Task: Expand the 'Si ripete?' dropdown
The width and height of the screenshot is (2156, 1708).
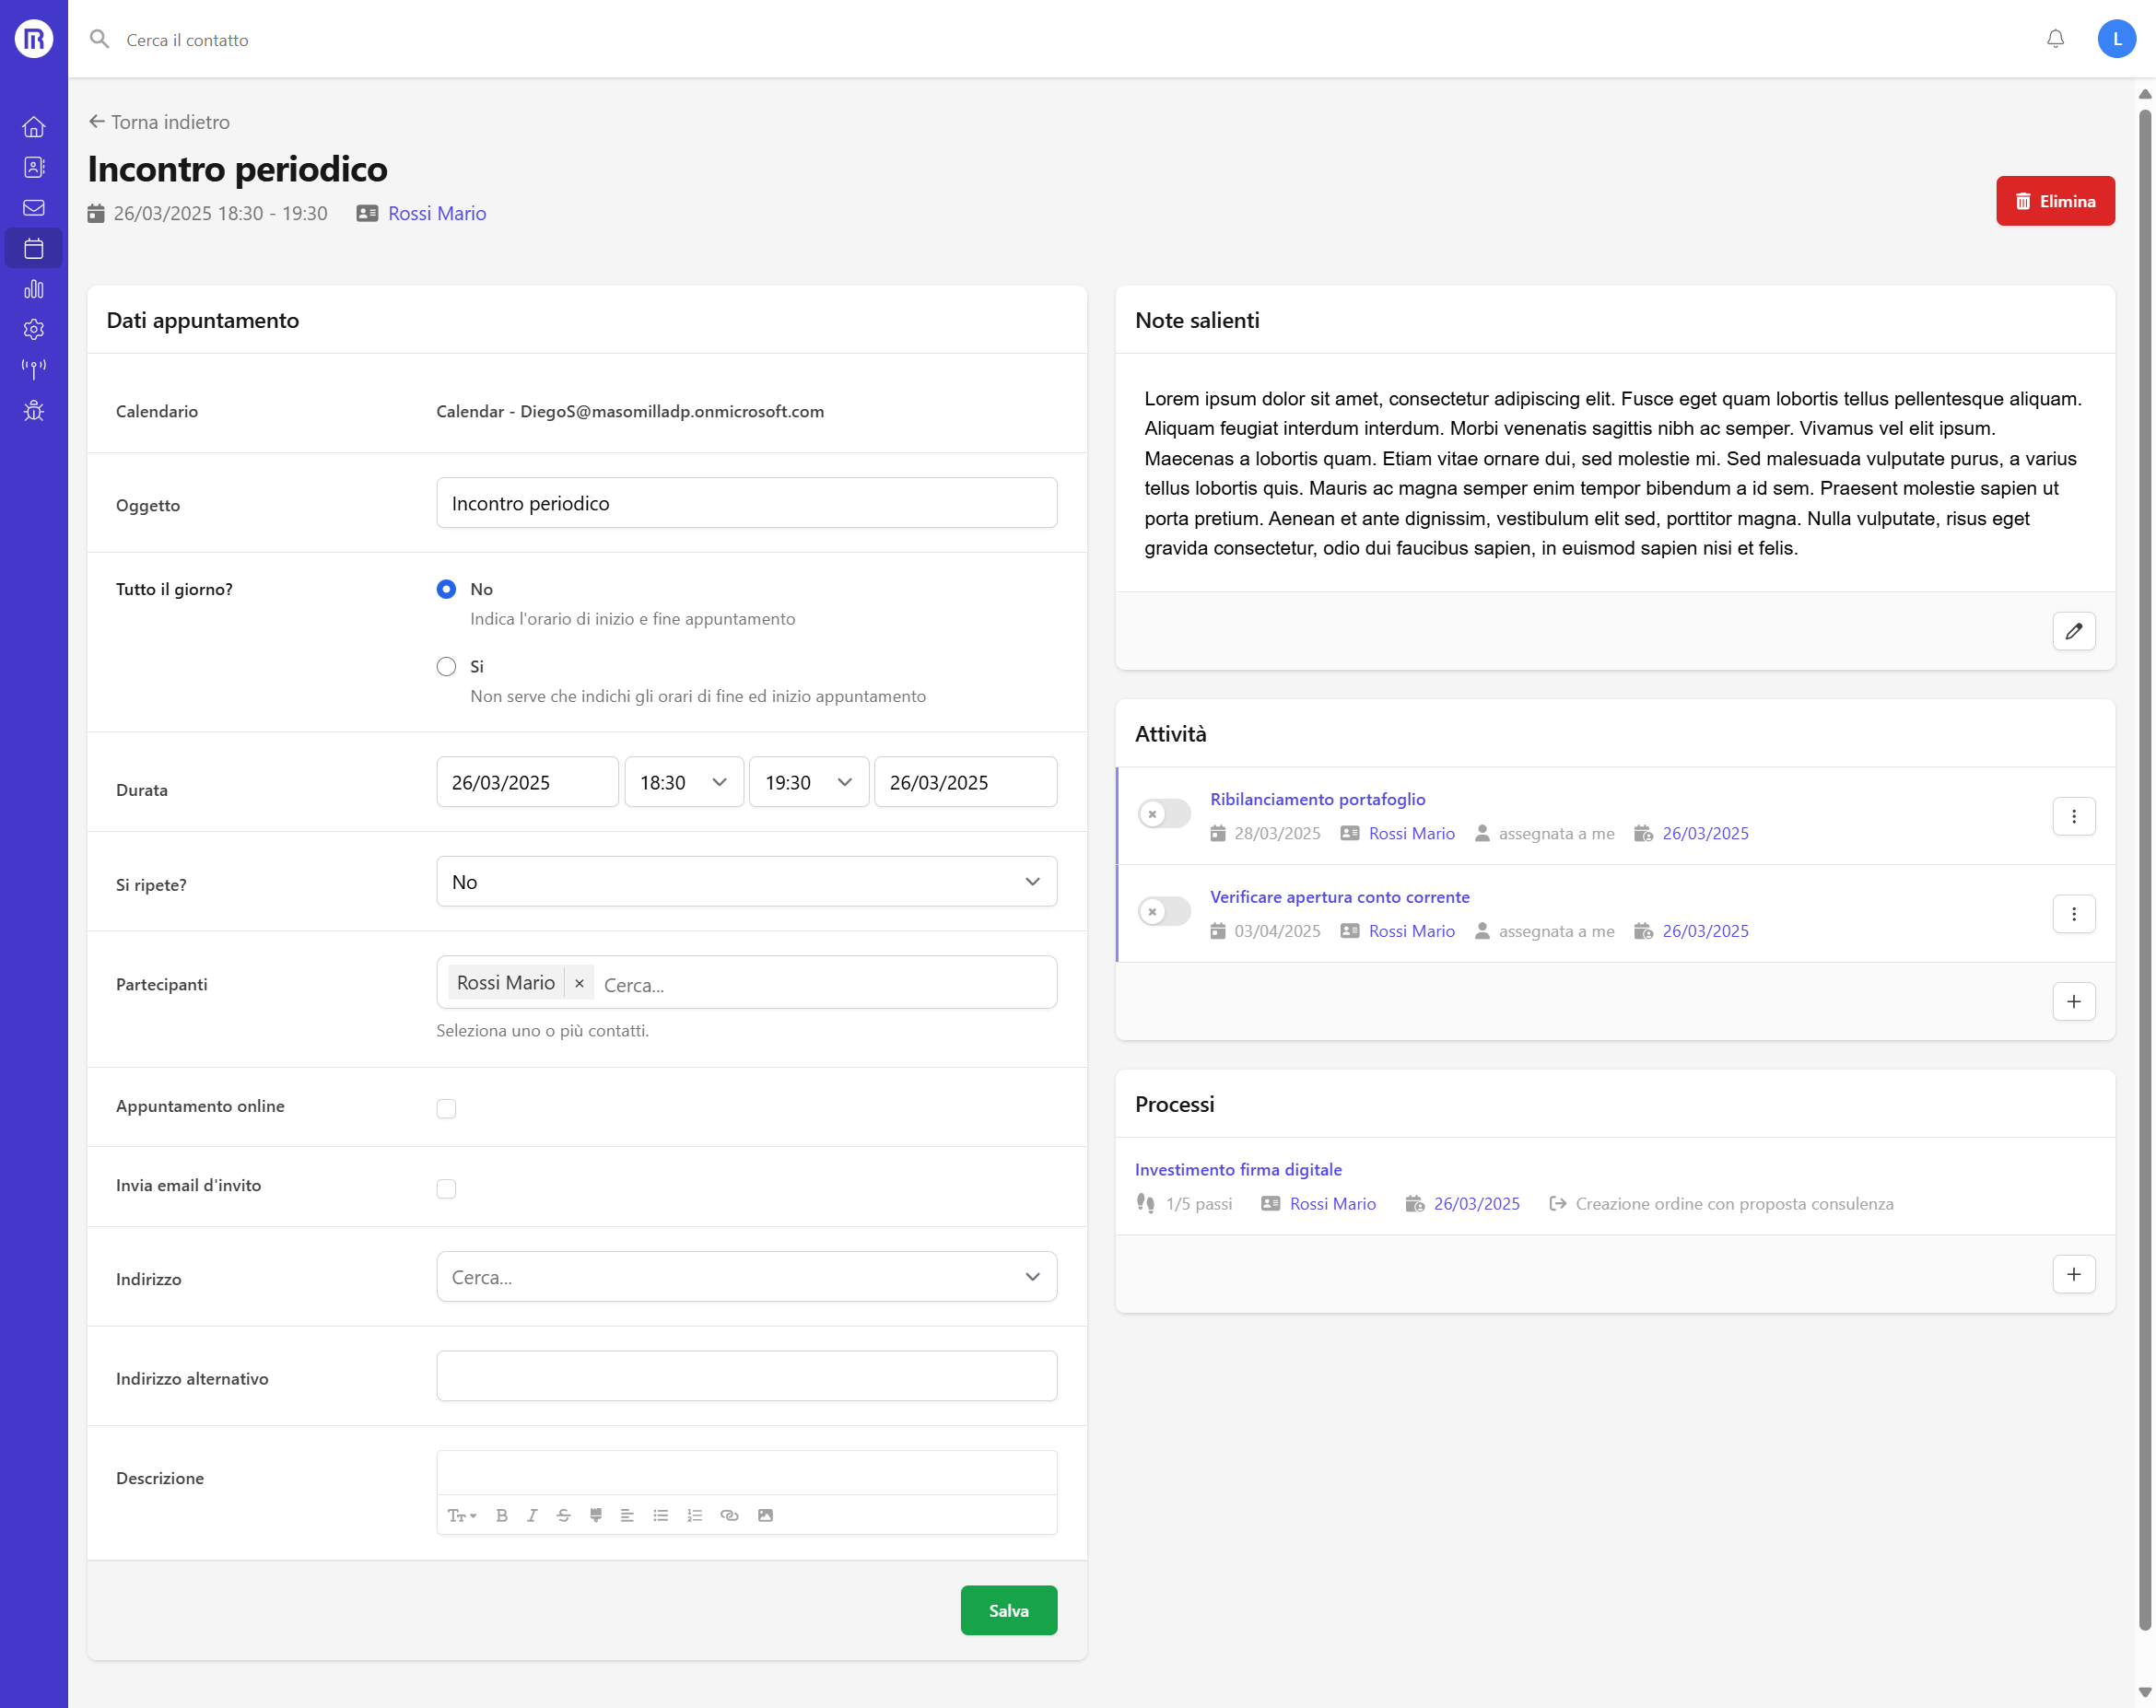Action: coord(746,882)
